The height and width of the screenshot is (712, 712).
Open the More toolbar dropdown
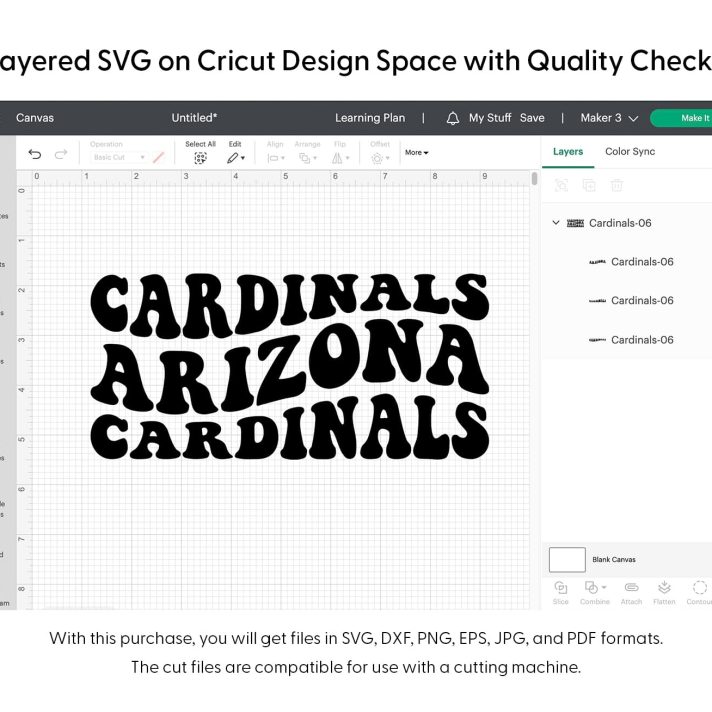416,153
